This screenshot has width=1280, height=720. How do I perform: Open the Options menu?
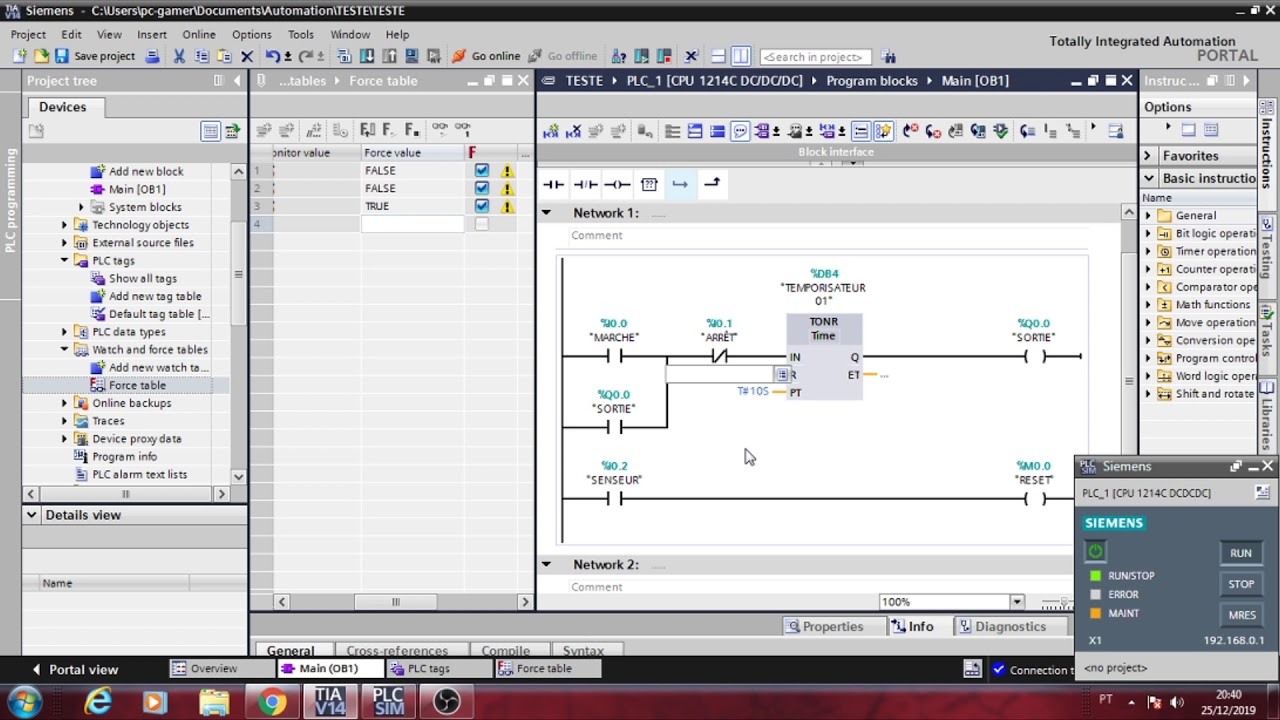click(251, 34)
